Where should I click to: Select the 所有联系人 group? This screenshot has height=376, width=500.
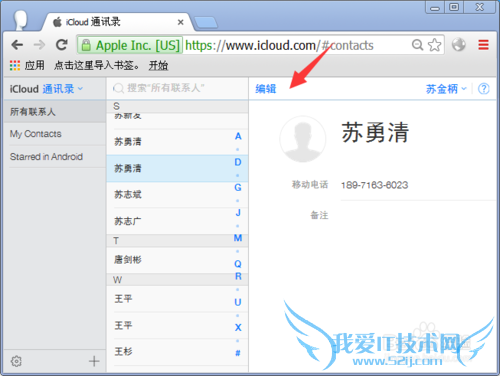coord(55,112)
